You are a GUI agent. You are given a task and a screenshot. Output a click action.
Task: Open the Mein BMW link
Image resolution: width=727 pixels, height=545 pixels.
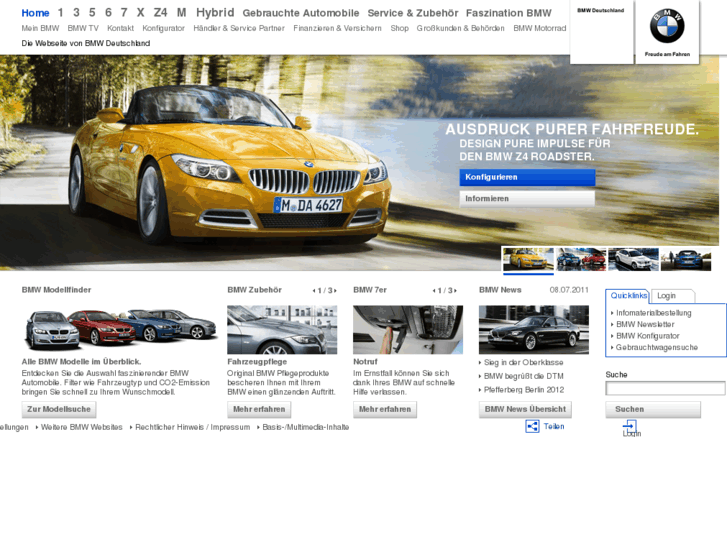pos(40,28)
